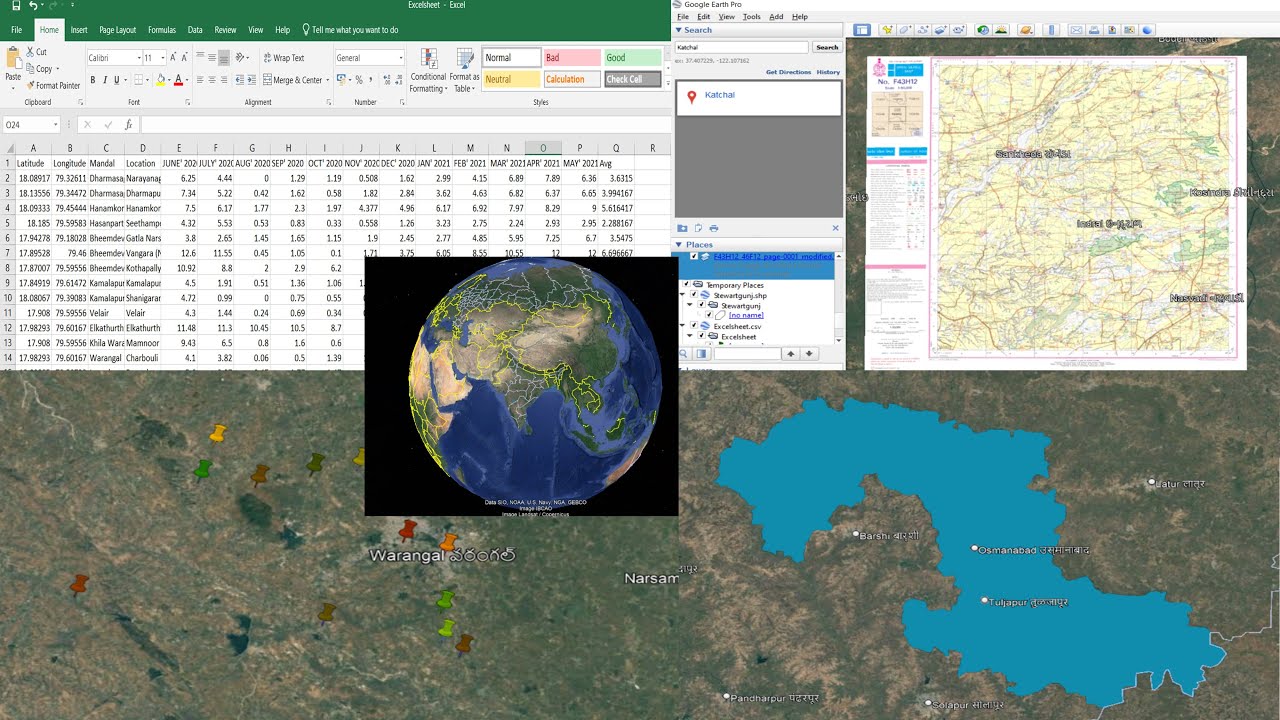1280x720 pixels.
Task: Toggle the Temporary Places checkbox
Action: (686, 284)
